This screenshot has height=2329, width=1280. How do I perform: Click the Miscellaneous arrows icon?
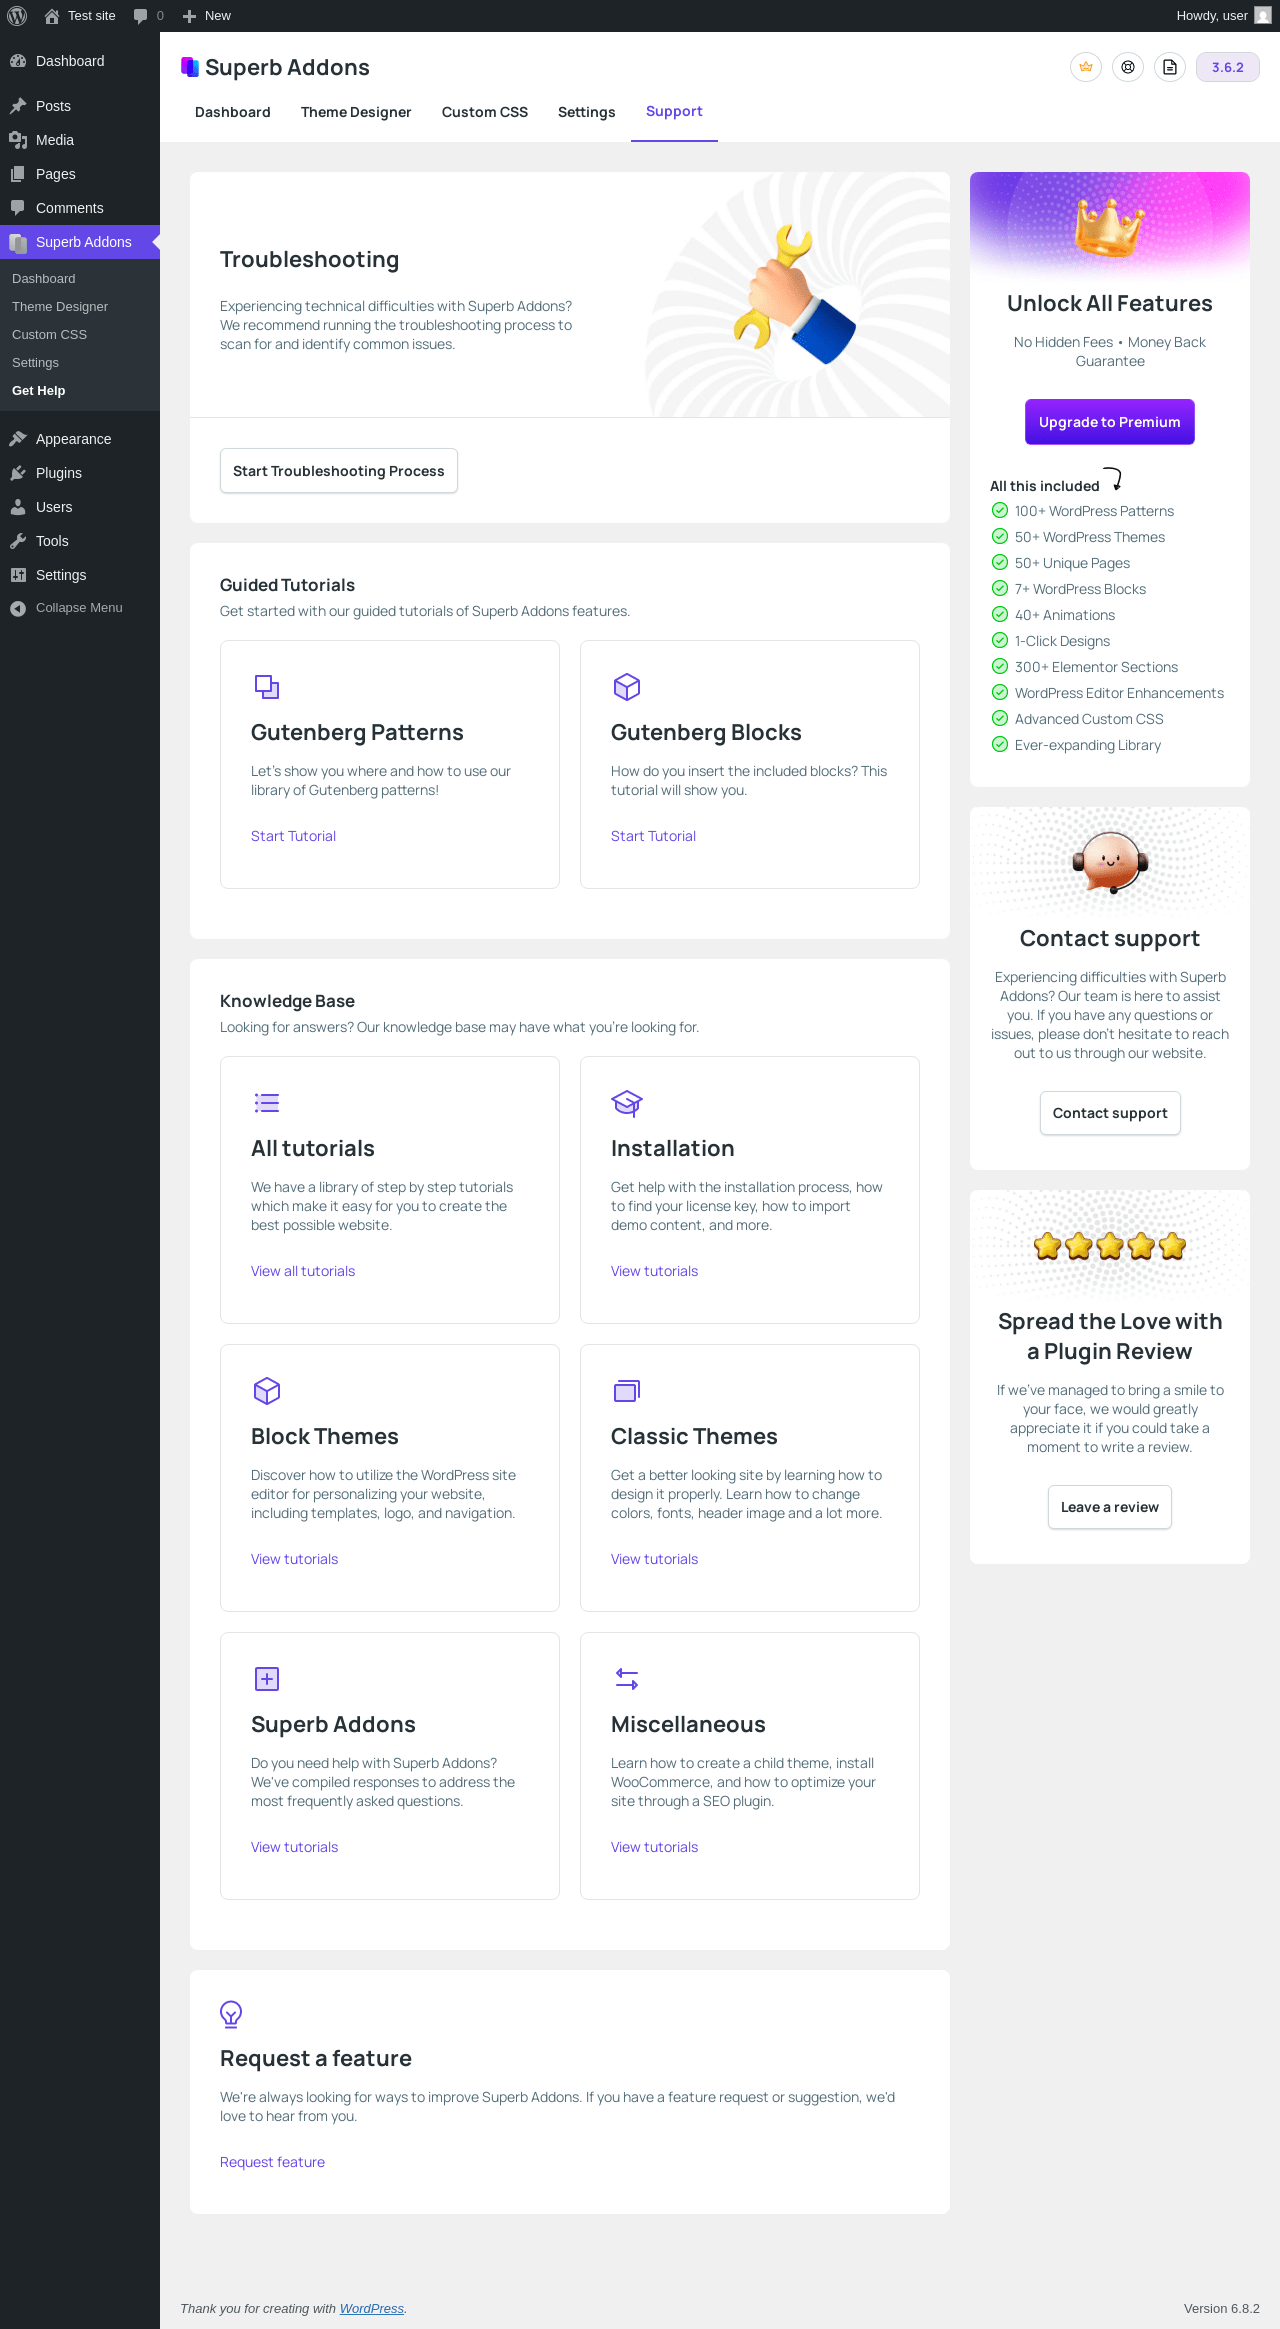627,1679
